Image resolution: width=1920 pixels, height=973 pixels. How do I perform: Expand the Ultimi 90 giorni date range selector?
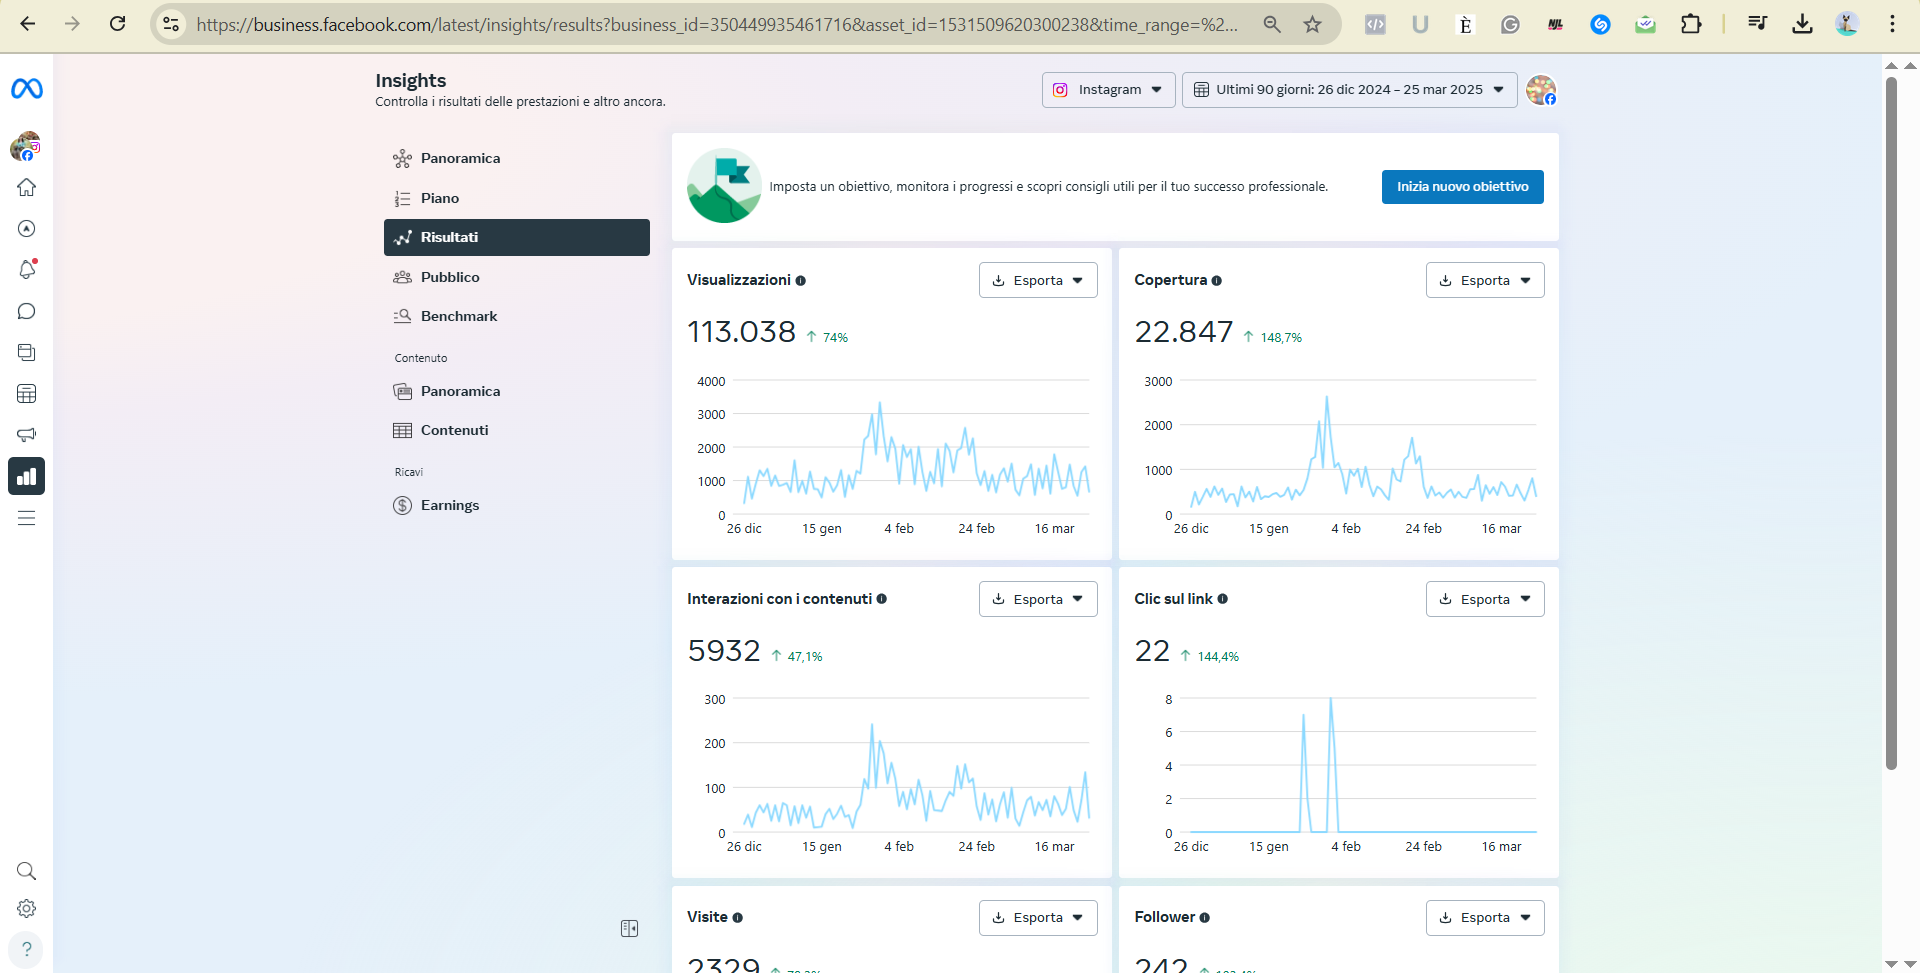1349,90
